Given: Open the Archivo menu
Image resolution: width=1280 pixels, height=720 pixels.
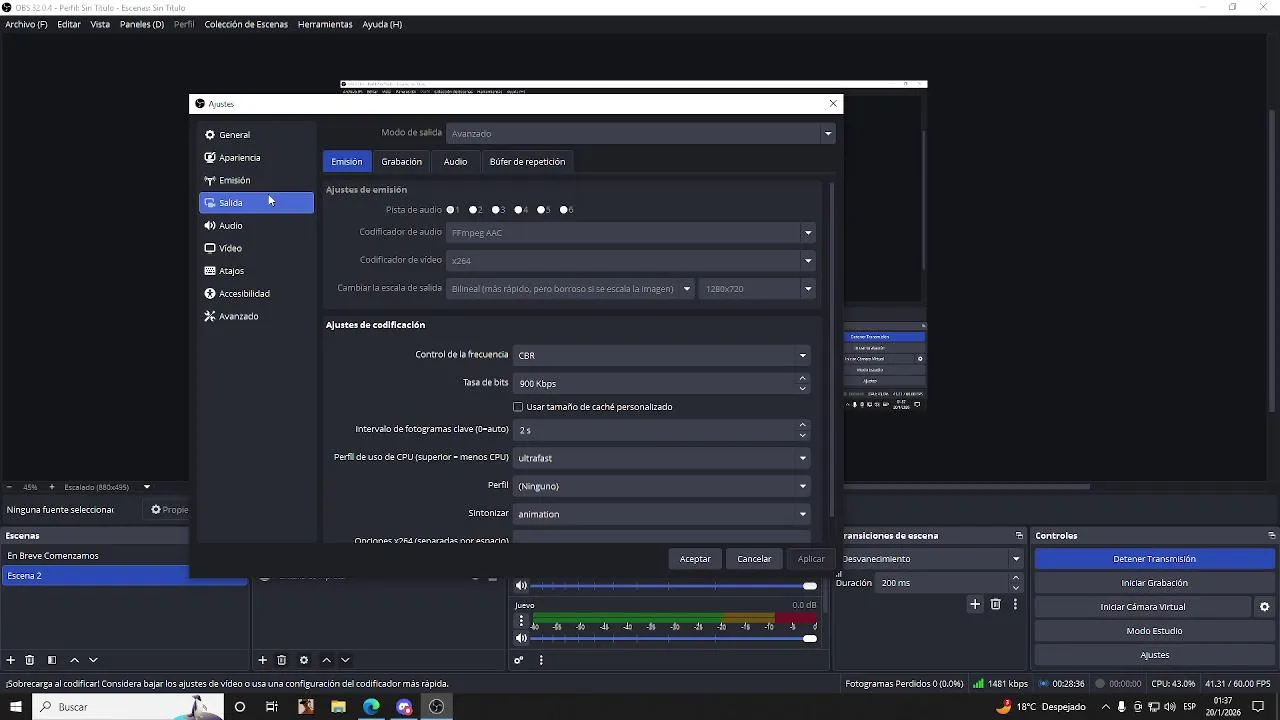Looking at the screenshot, I should tap(26, 24).
